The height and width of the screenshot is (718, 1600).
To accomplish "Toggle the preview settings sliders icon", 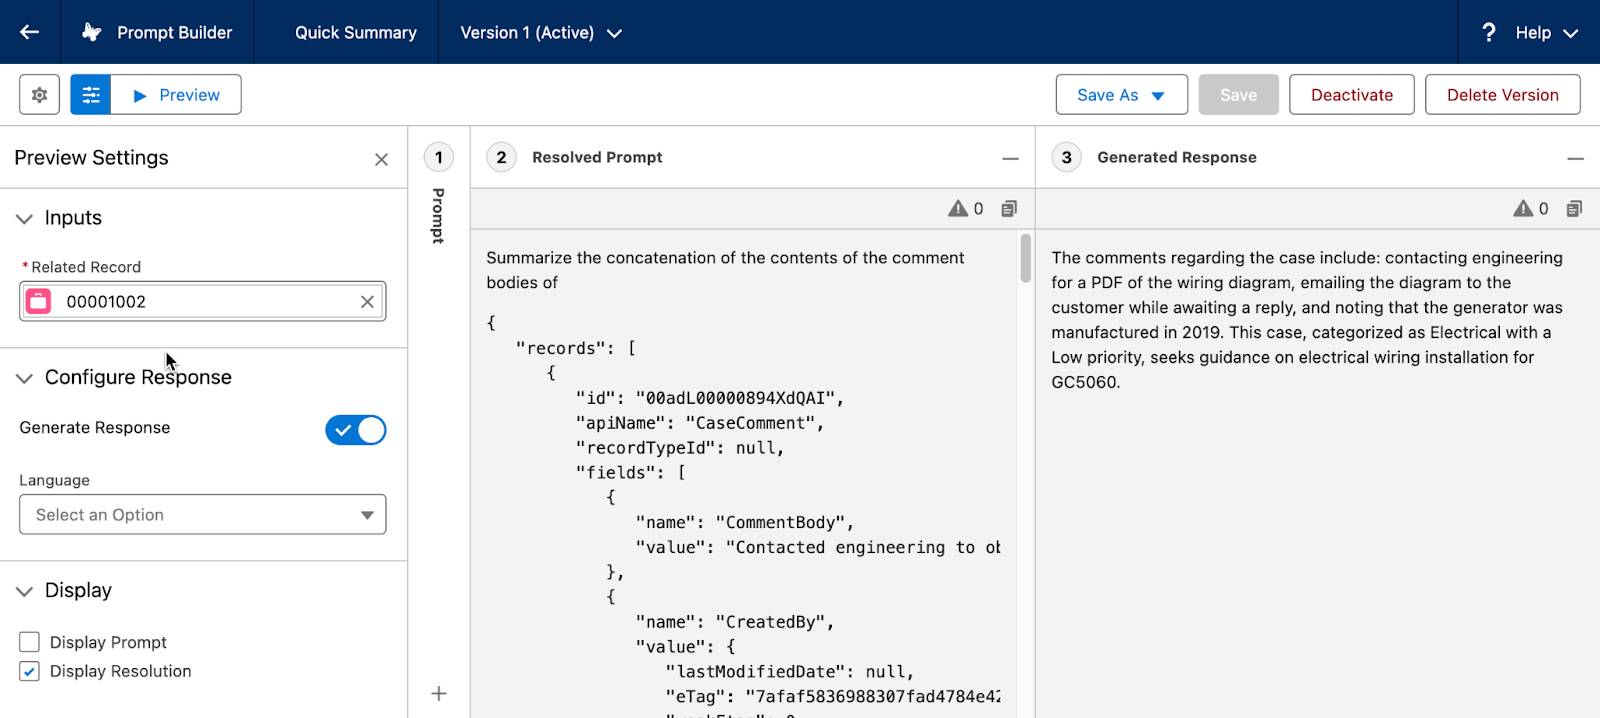I will [91, 95].
